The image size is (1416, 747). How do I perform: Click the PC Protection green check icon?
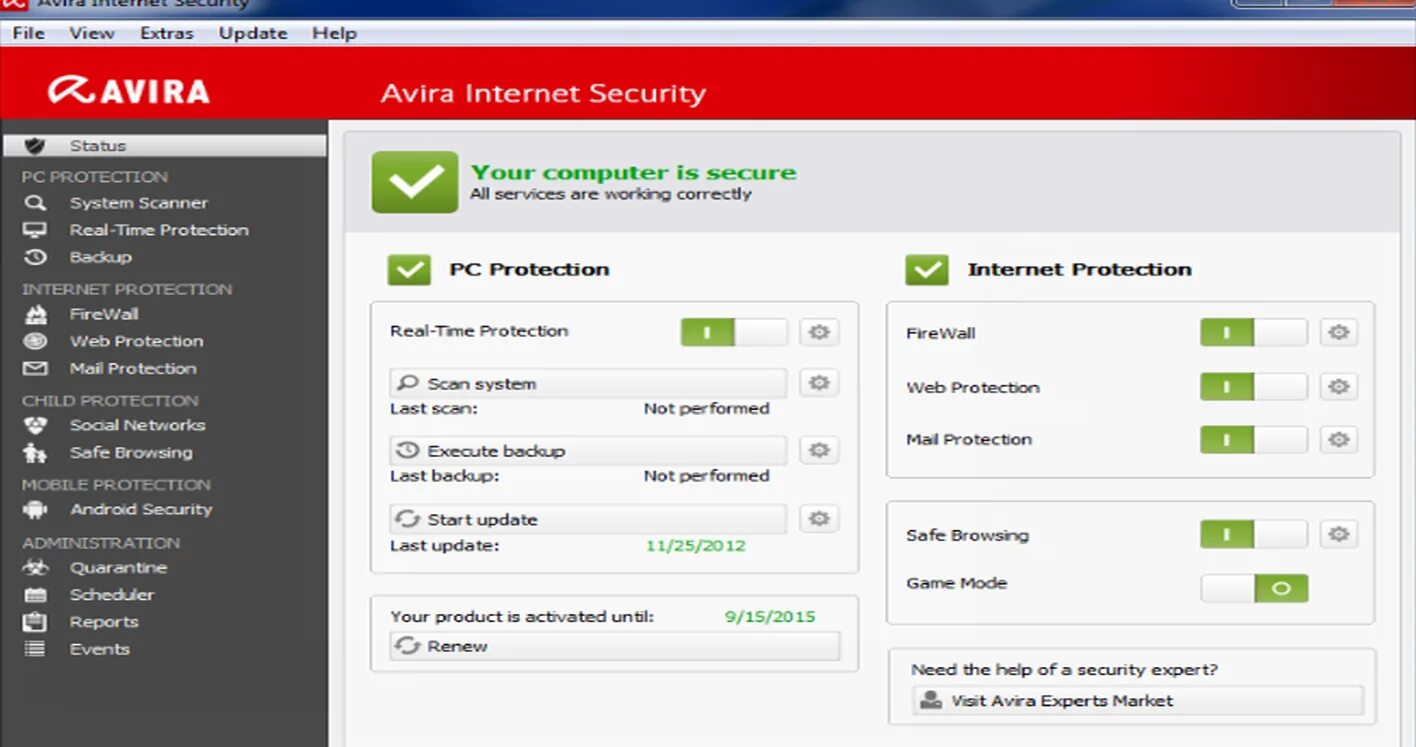409,270
